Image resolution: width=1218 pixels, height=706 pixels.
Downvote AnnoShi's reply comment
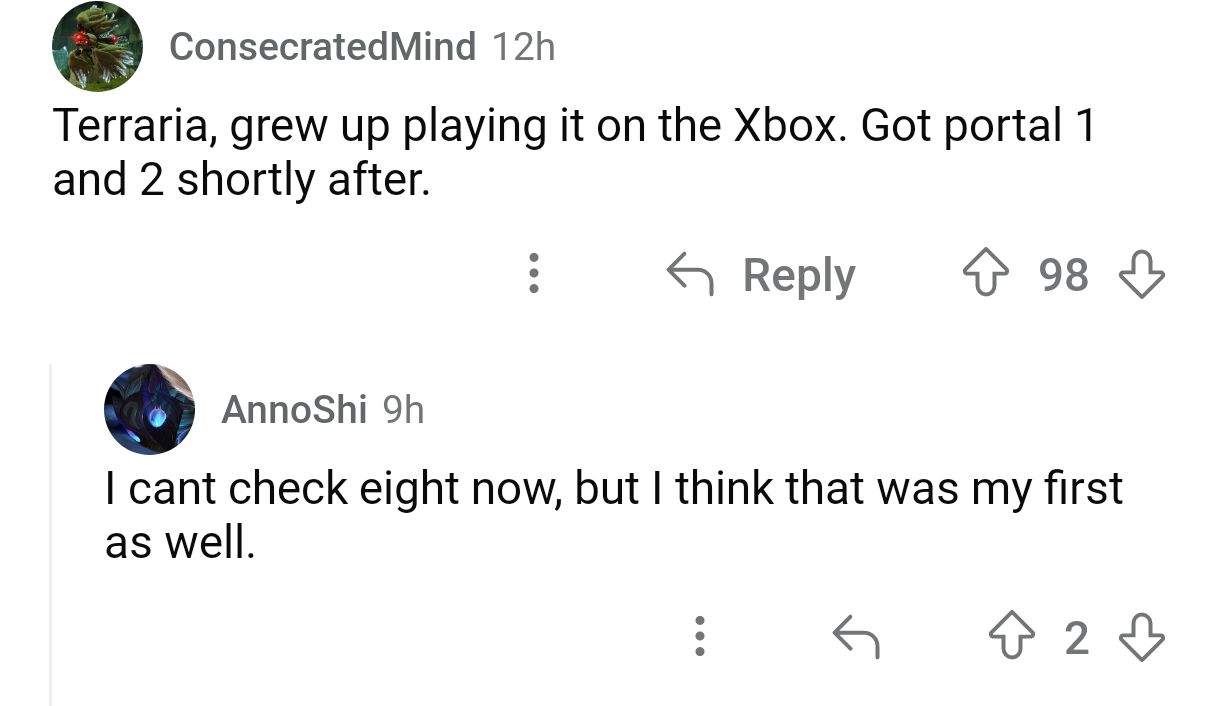coord(1142,637)
